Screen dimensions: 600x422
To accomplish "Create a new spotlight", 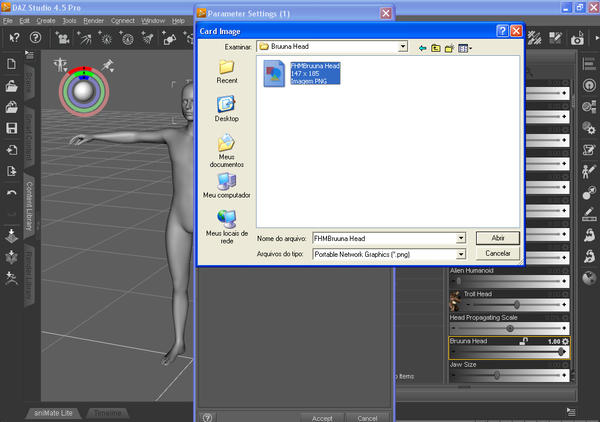I will pyautogui.click(x=147, y=38).
